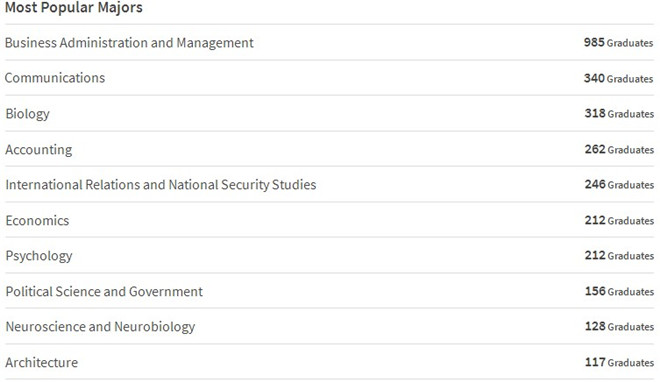Open the Biology major entry
Image resolution: width=660 pixels, height=382 pixels.
click(27, 114)
